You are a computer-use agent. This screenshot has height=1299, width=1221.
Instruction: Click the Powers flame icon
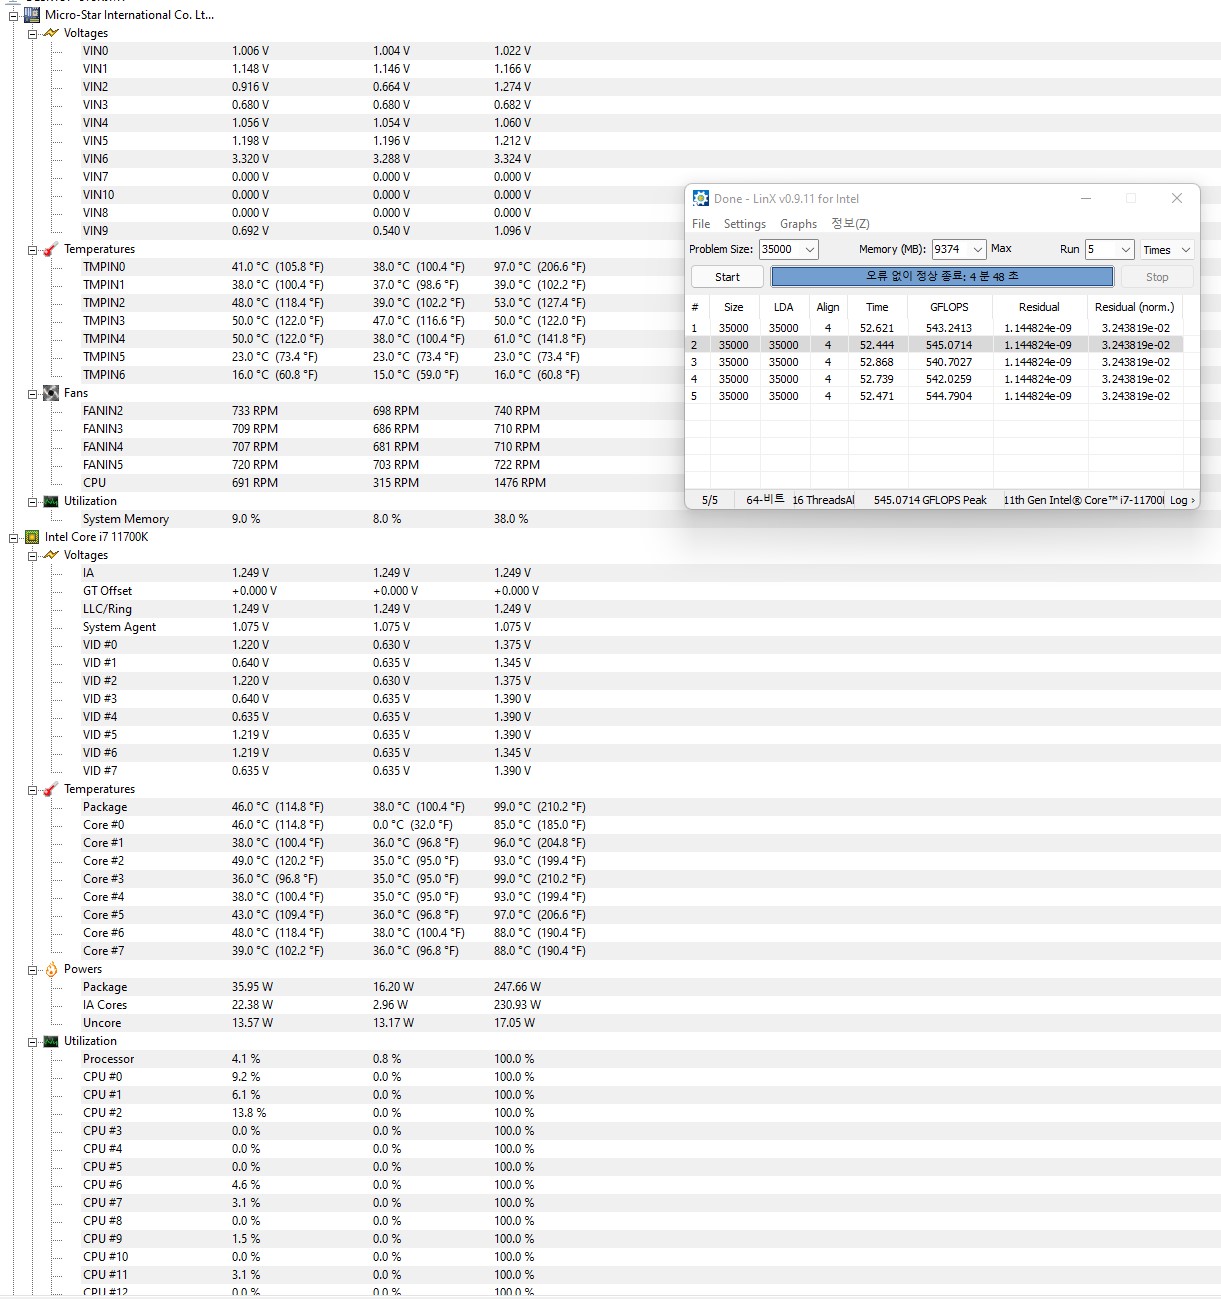pyautogui.click(x=51, y=969)
